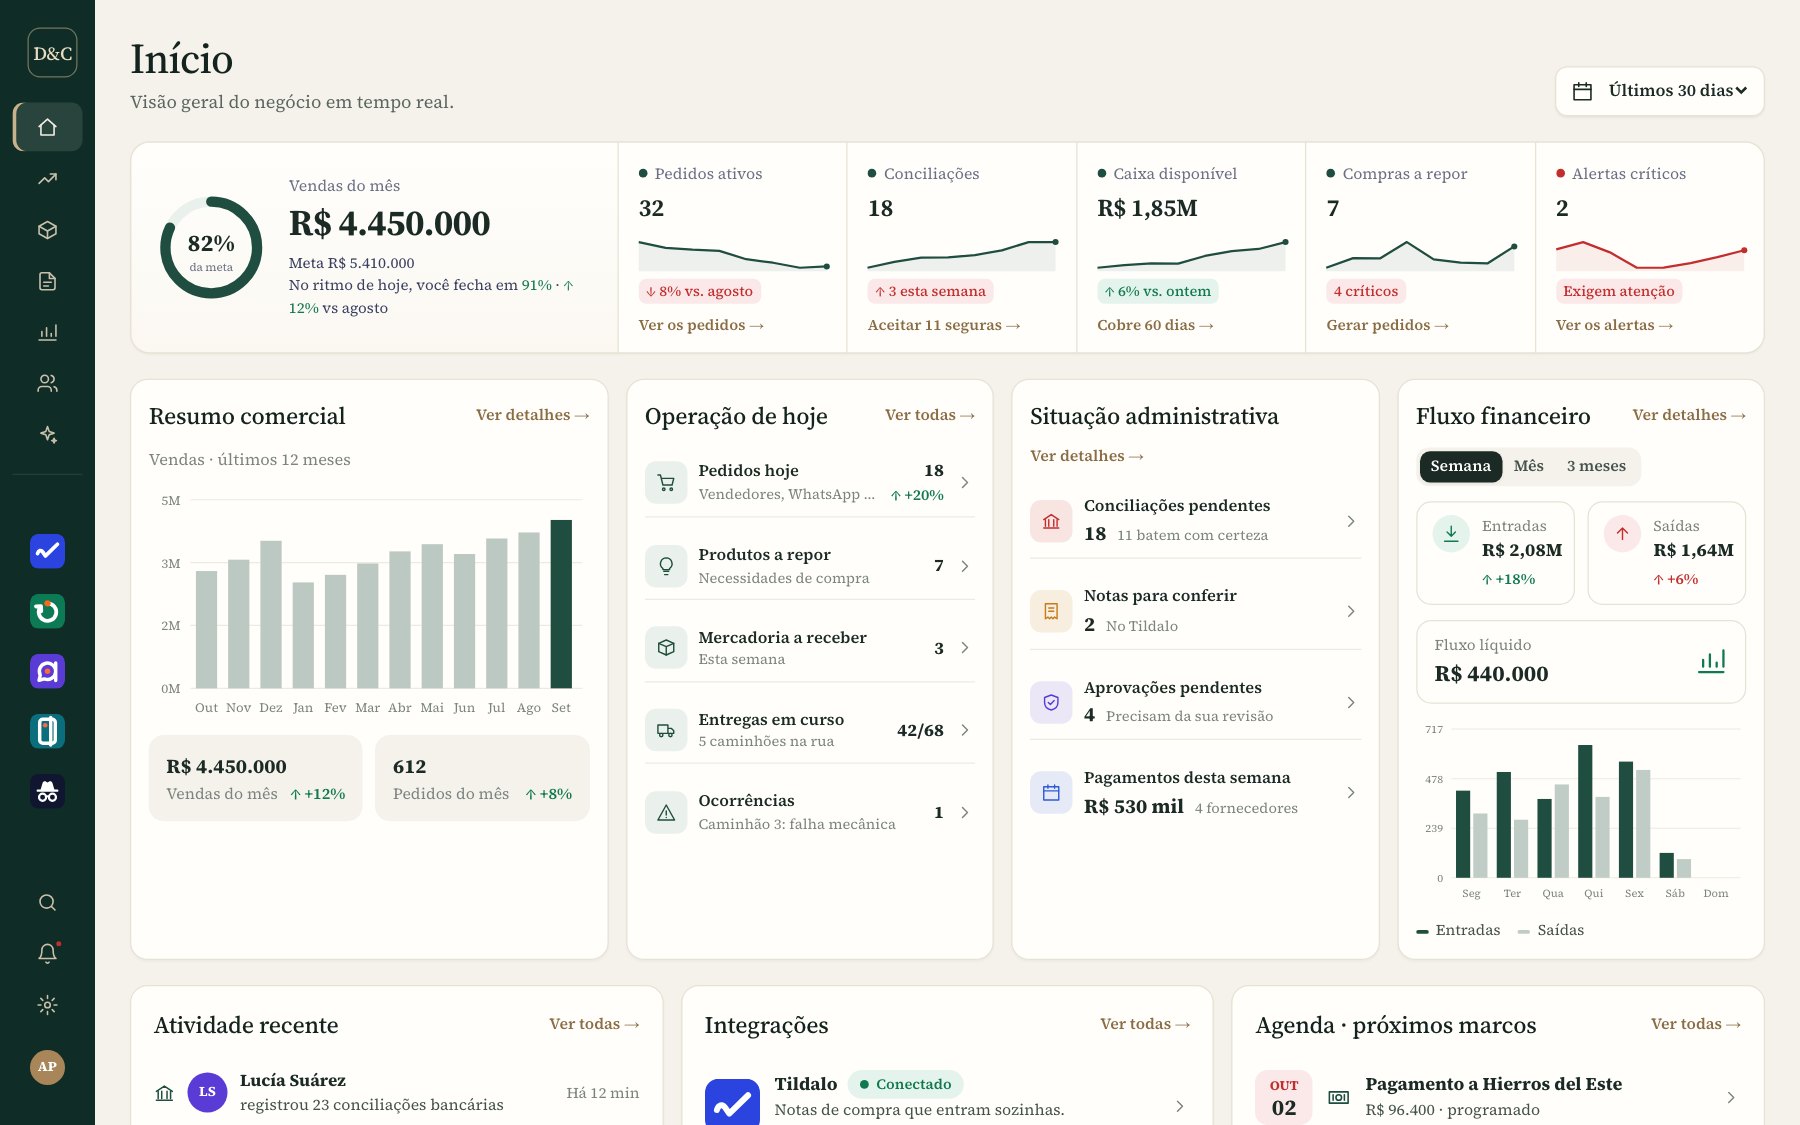Launch the purple chat app icon in sidebar

click(47, 671)
